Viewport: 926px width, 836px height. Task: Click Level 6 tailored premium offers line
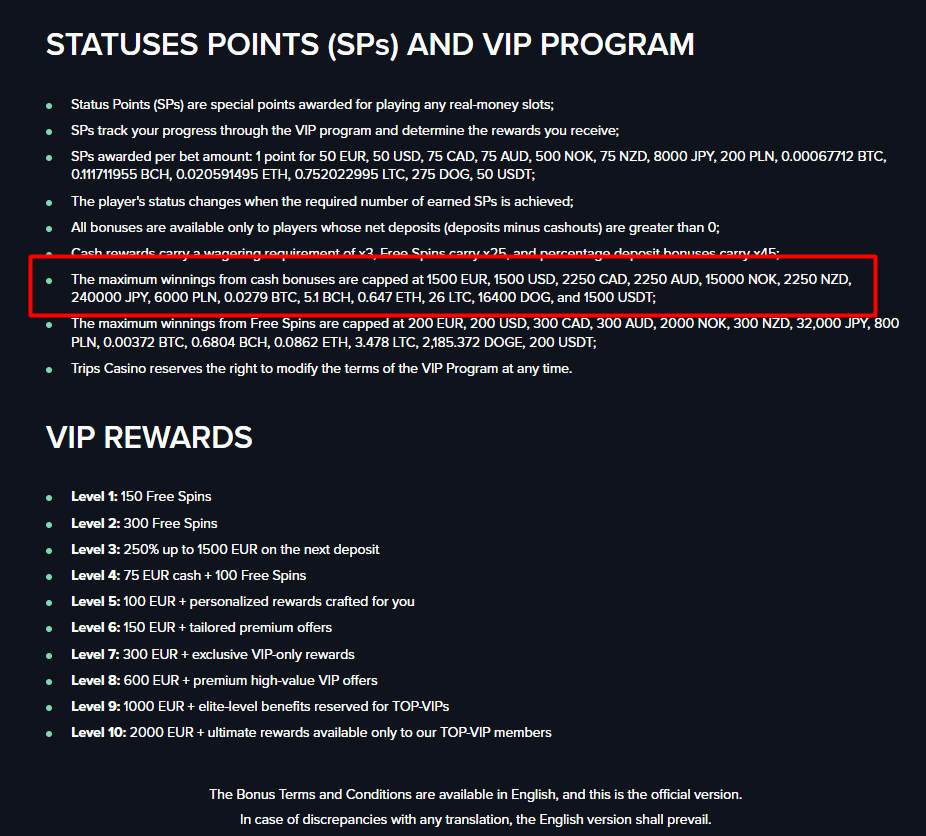click(201, 627)
